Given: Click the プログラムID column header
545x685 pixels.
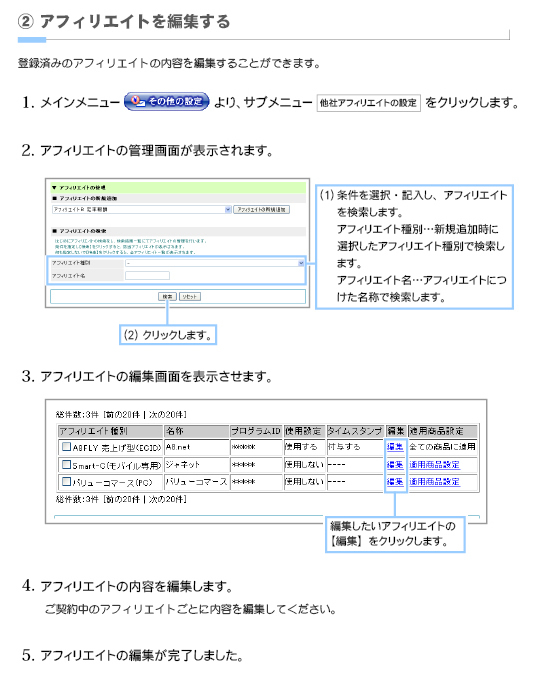Looking at the screenshot, I should (256, 431).
